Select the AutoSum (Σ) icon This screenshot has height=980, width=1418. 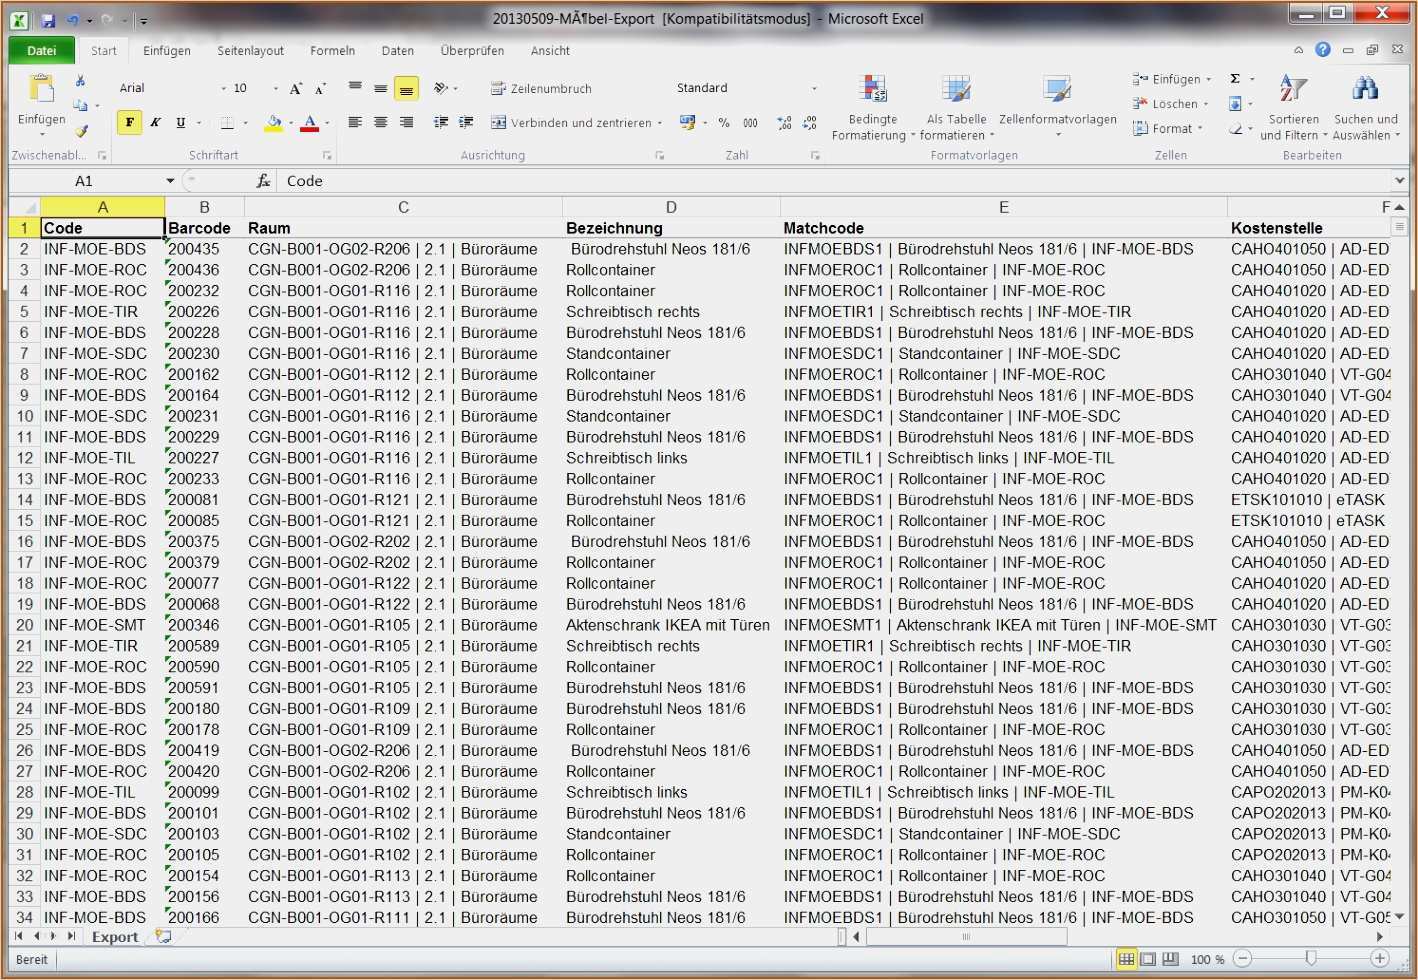tap(1235, 78)
